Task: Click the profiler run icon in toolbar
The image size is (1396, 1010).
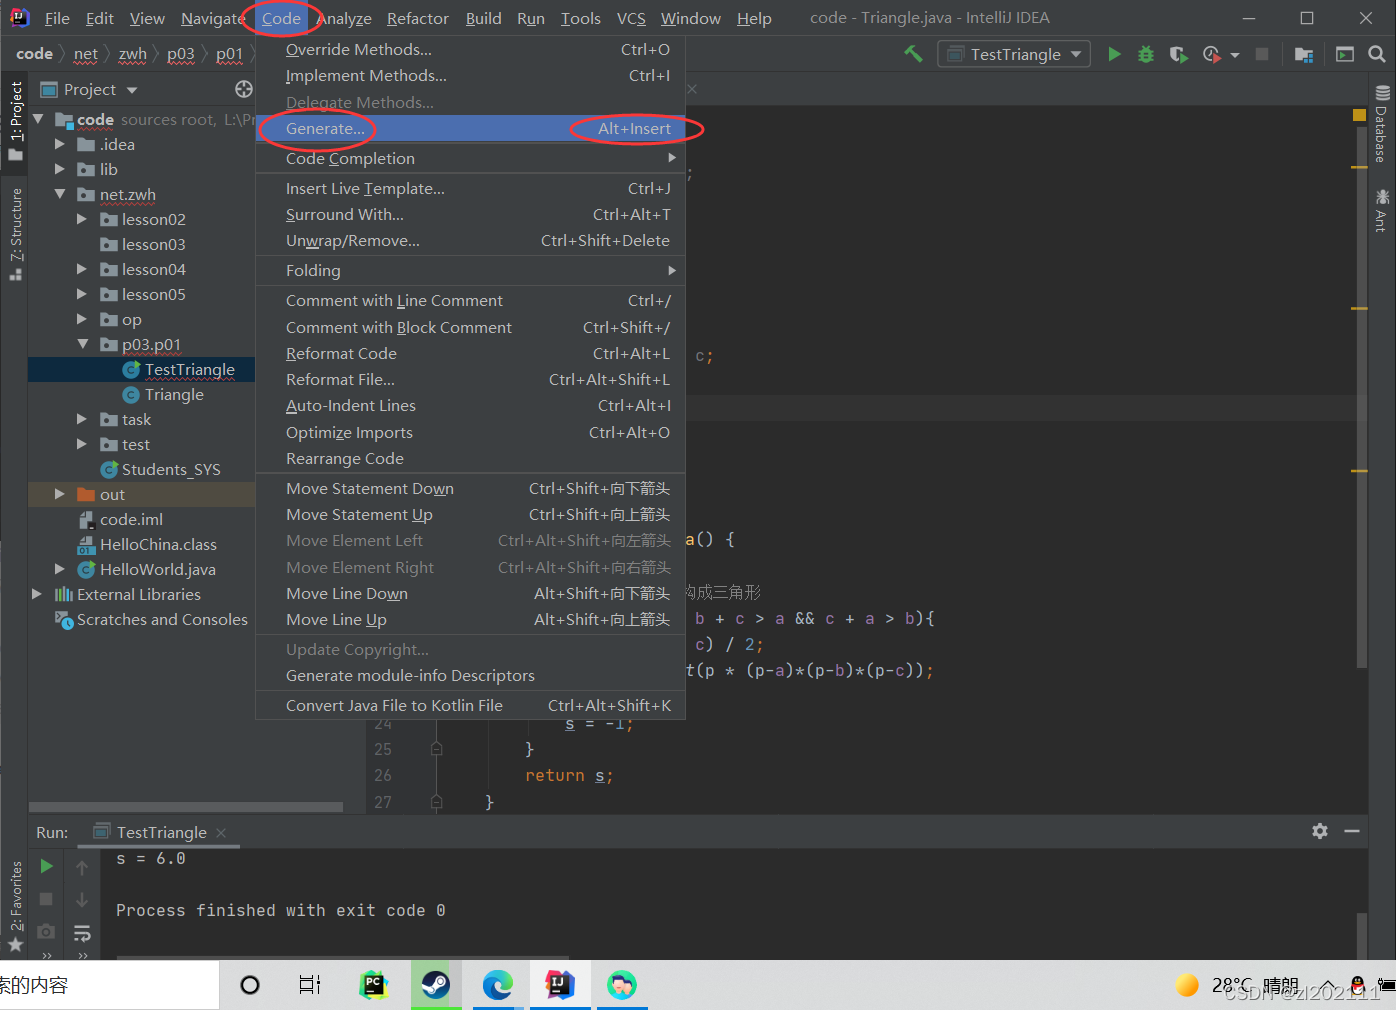Action: click(1212, 54)
